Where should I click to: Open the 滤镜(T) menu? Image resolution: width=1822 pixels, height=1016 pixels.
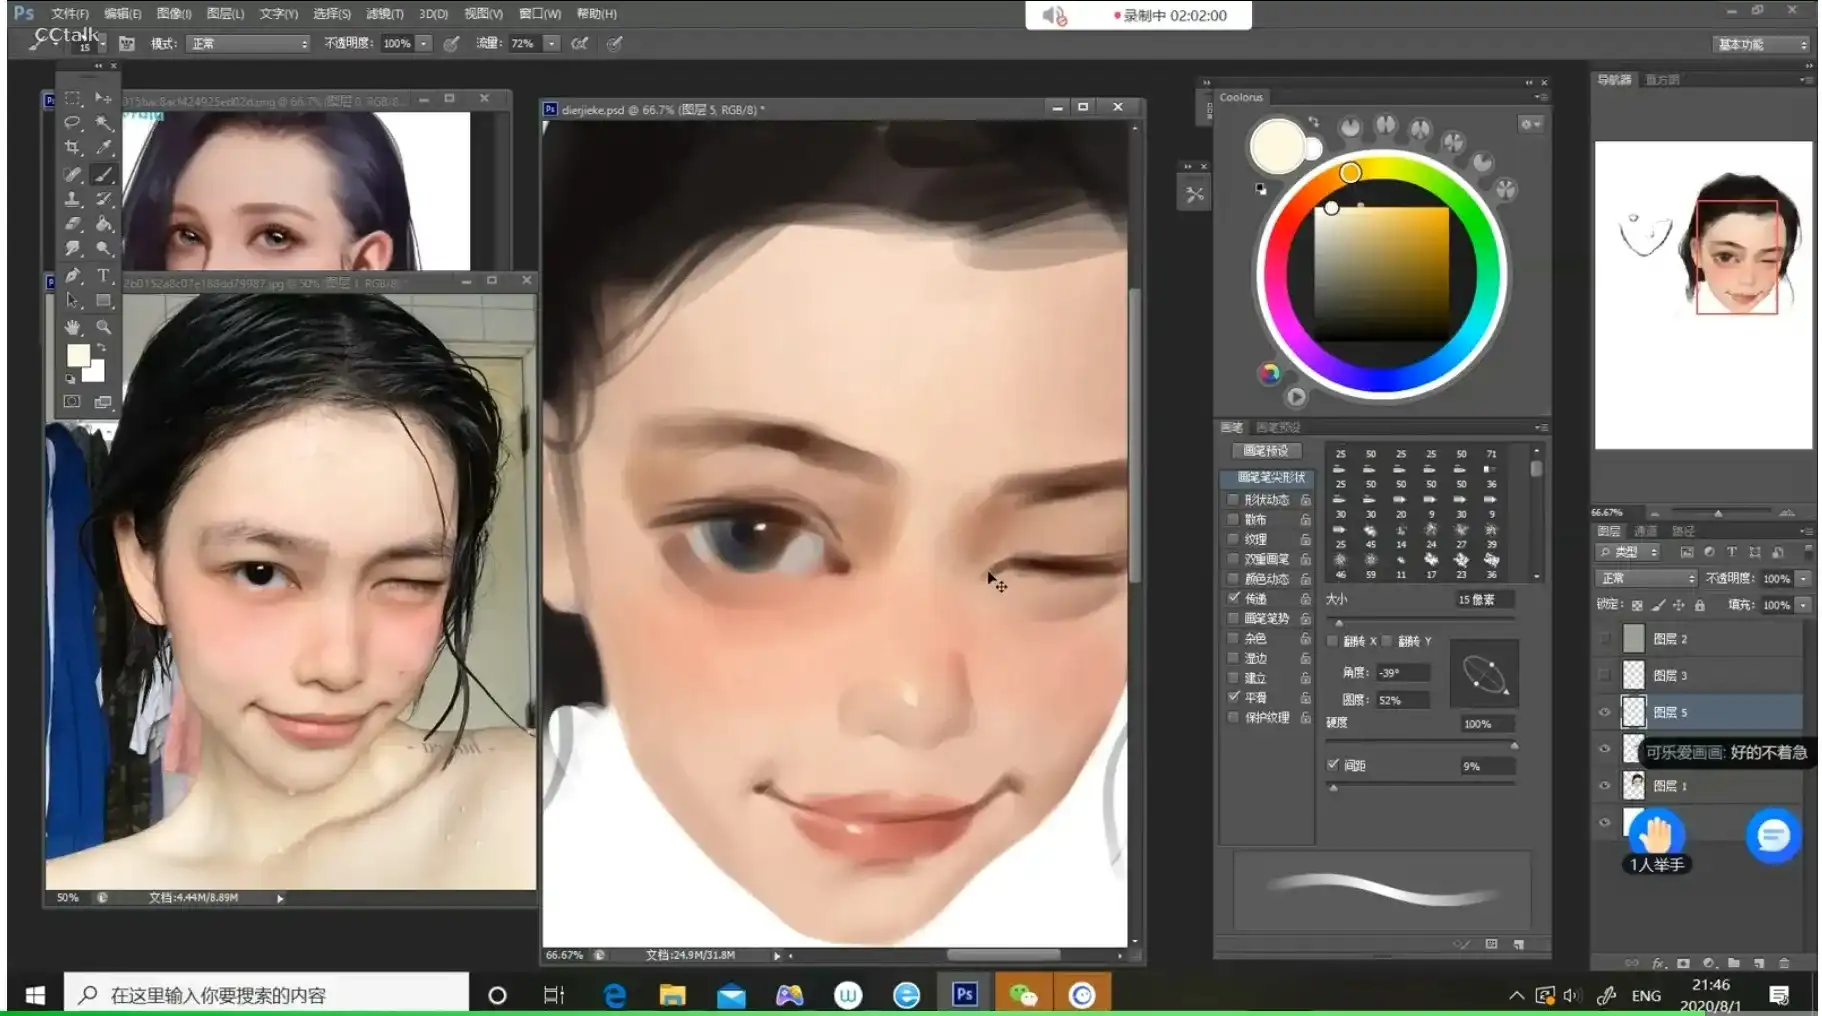coord(384,14)
